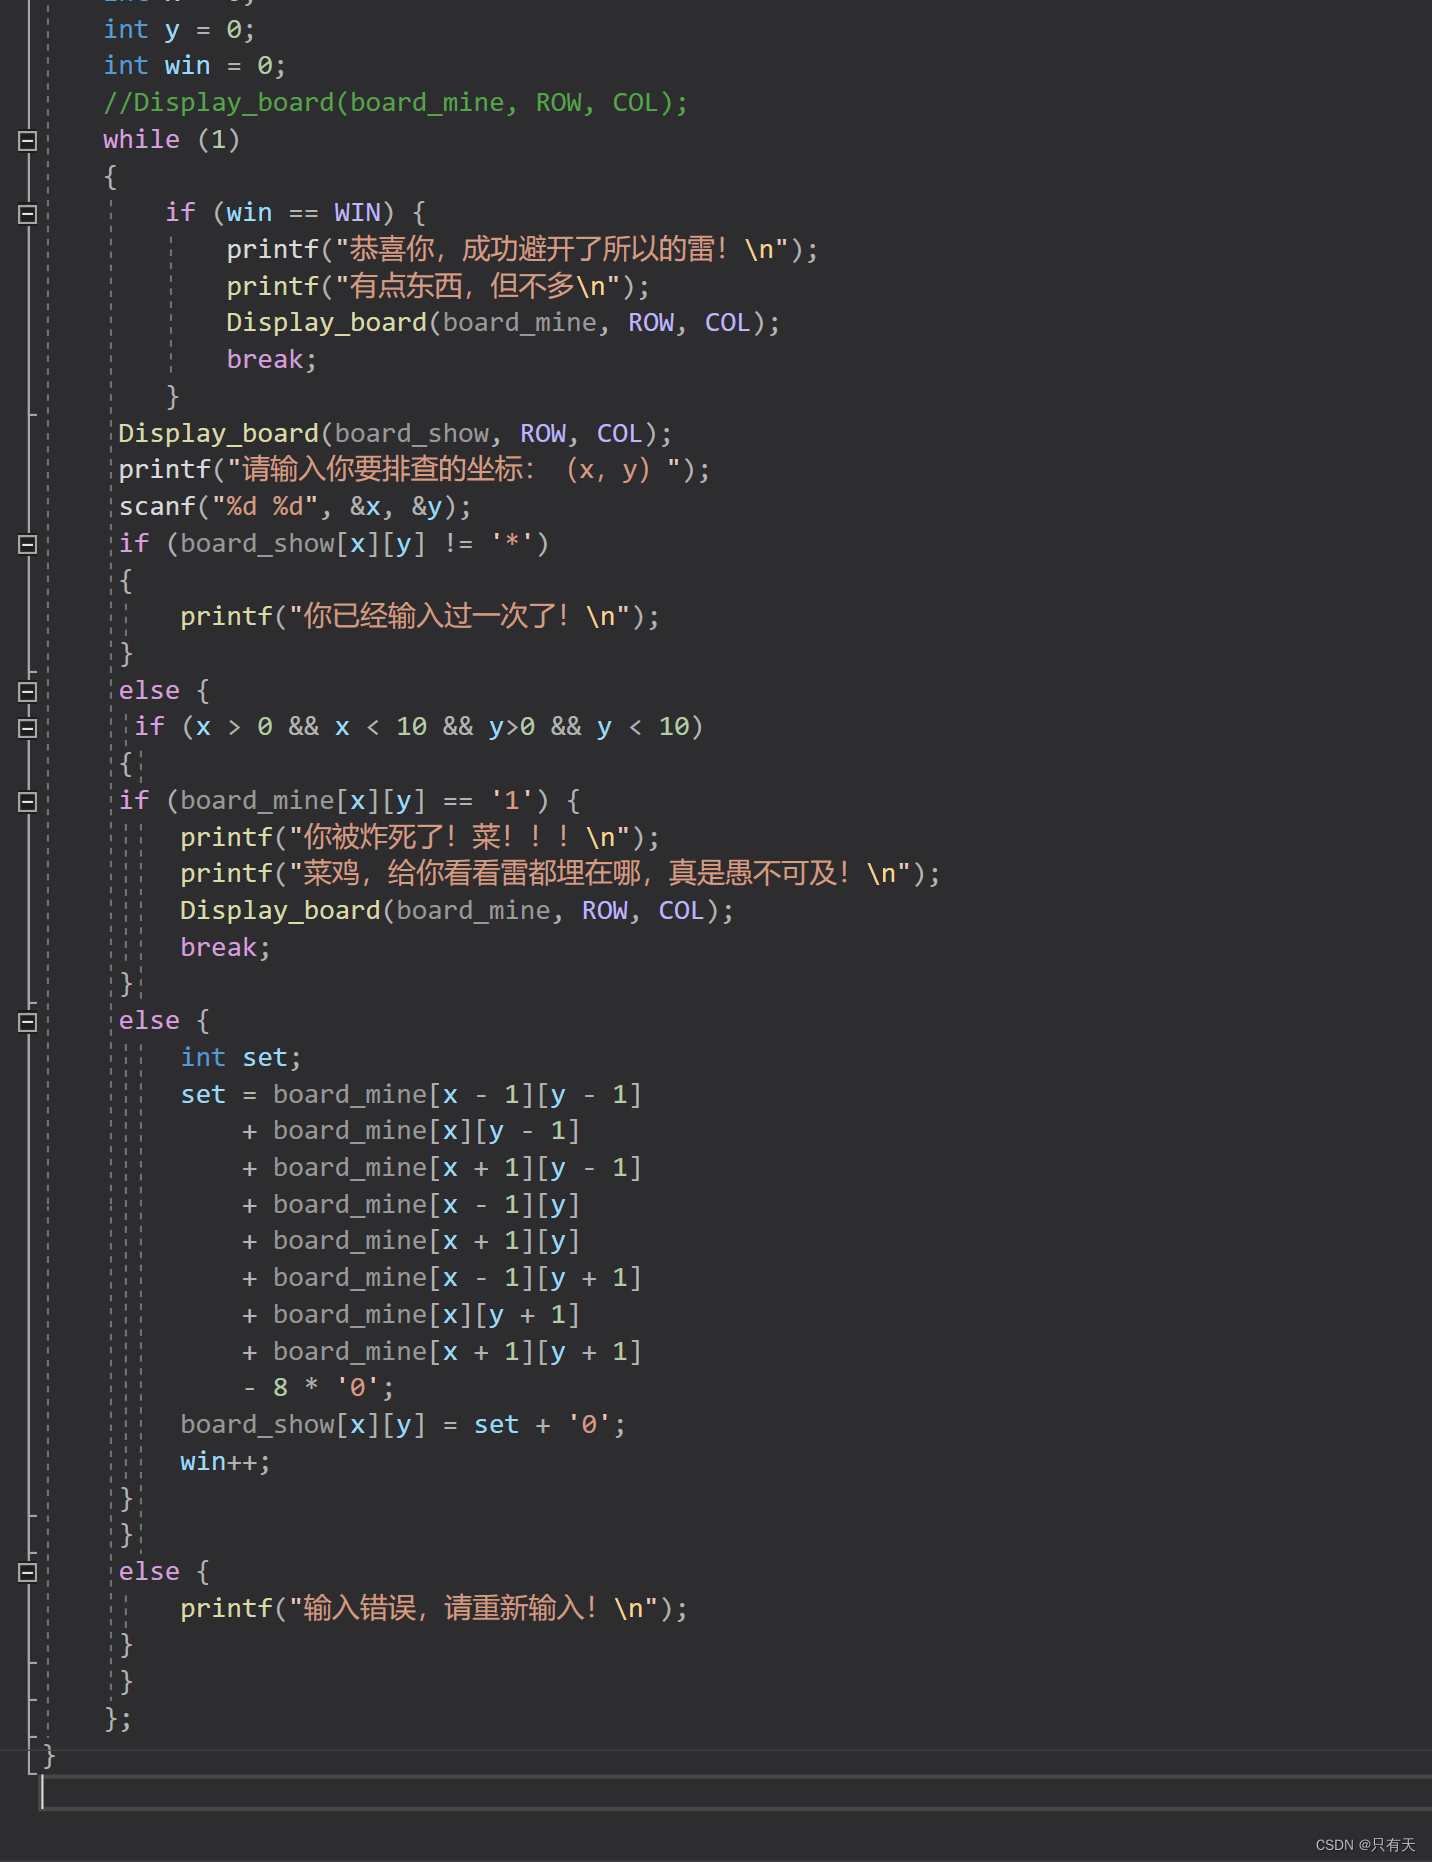Collapse the if board_mine[x][y] == '1' block
Screen dimensions: 1432x1862
(x=28, y=802)
